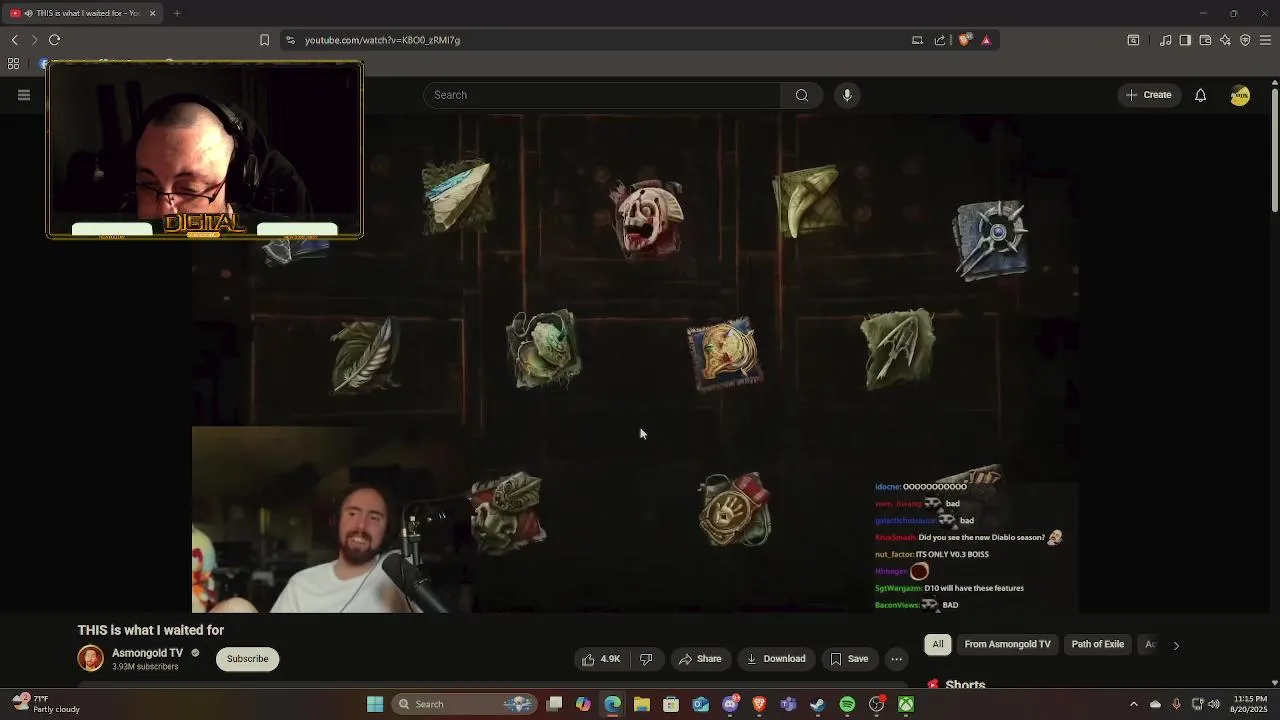Viewport: 1280px width, 720px height.
Task: Reload the current page
Action: 55,40
